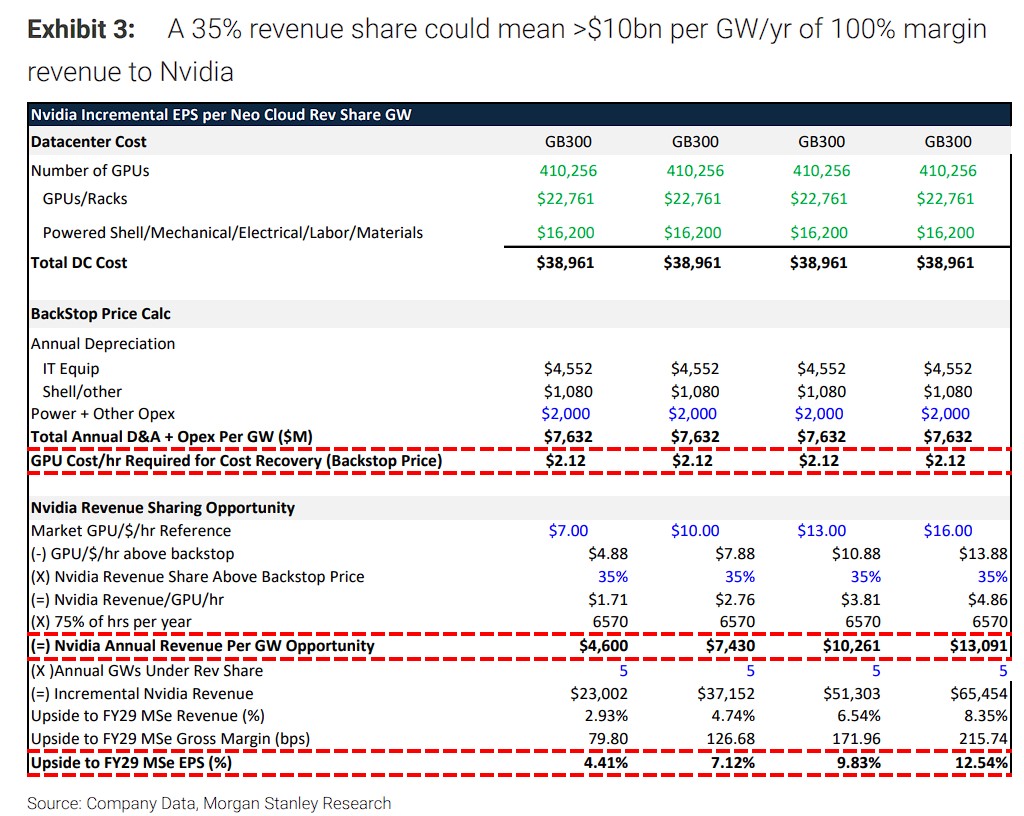Click the 'Source: Company Data, Morgan Stanley Research' note
Image resolution: width=1024 pixels, height=816 pixels.
(209, 804)
